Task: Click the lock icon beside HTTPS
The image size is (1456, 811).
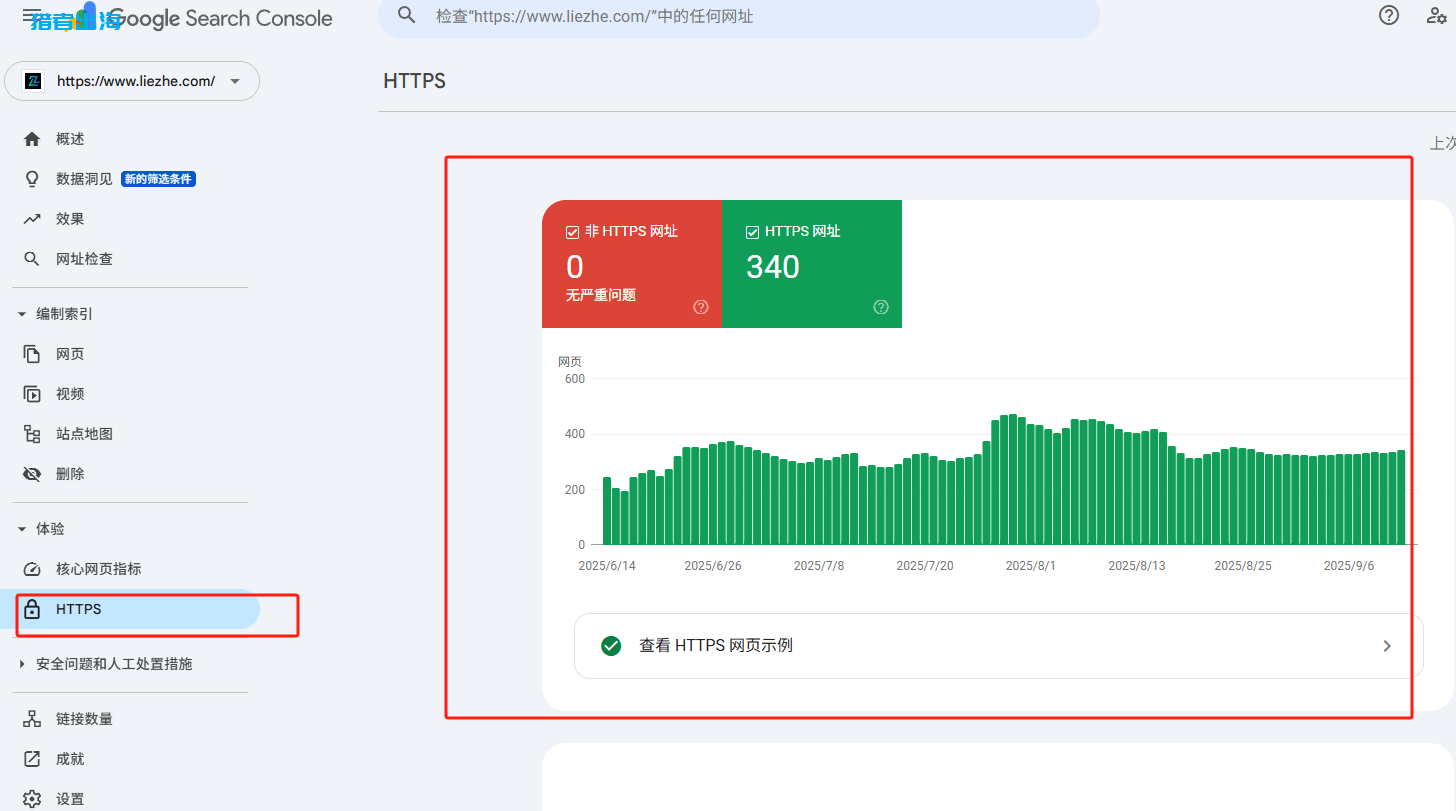Action: (x=32, y=609)
